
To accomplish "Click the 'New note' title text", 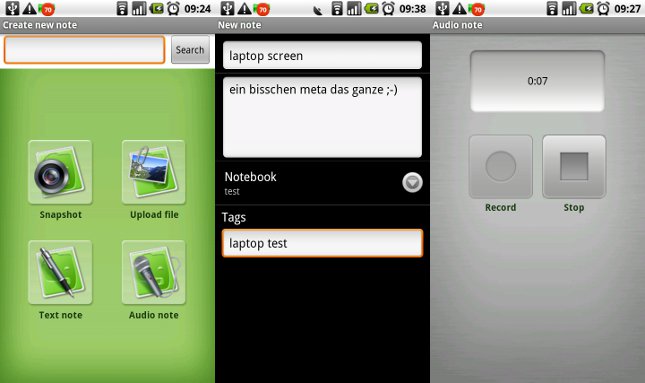I will 239,25.
